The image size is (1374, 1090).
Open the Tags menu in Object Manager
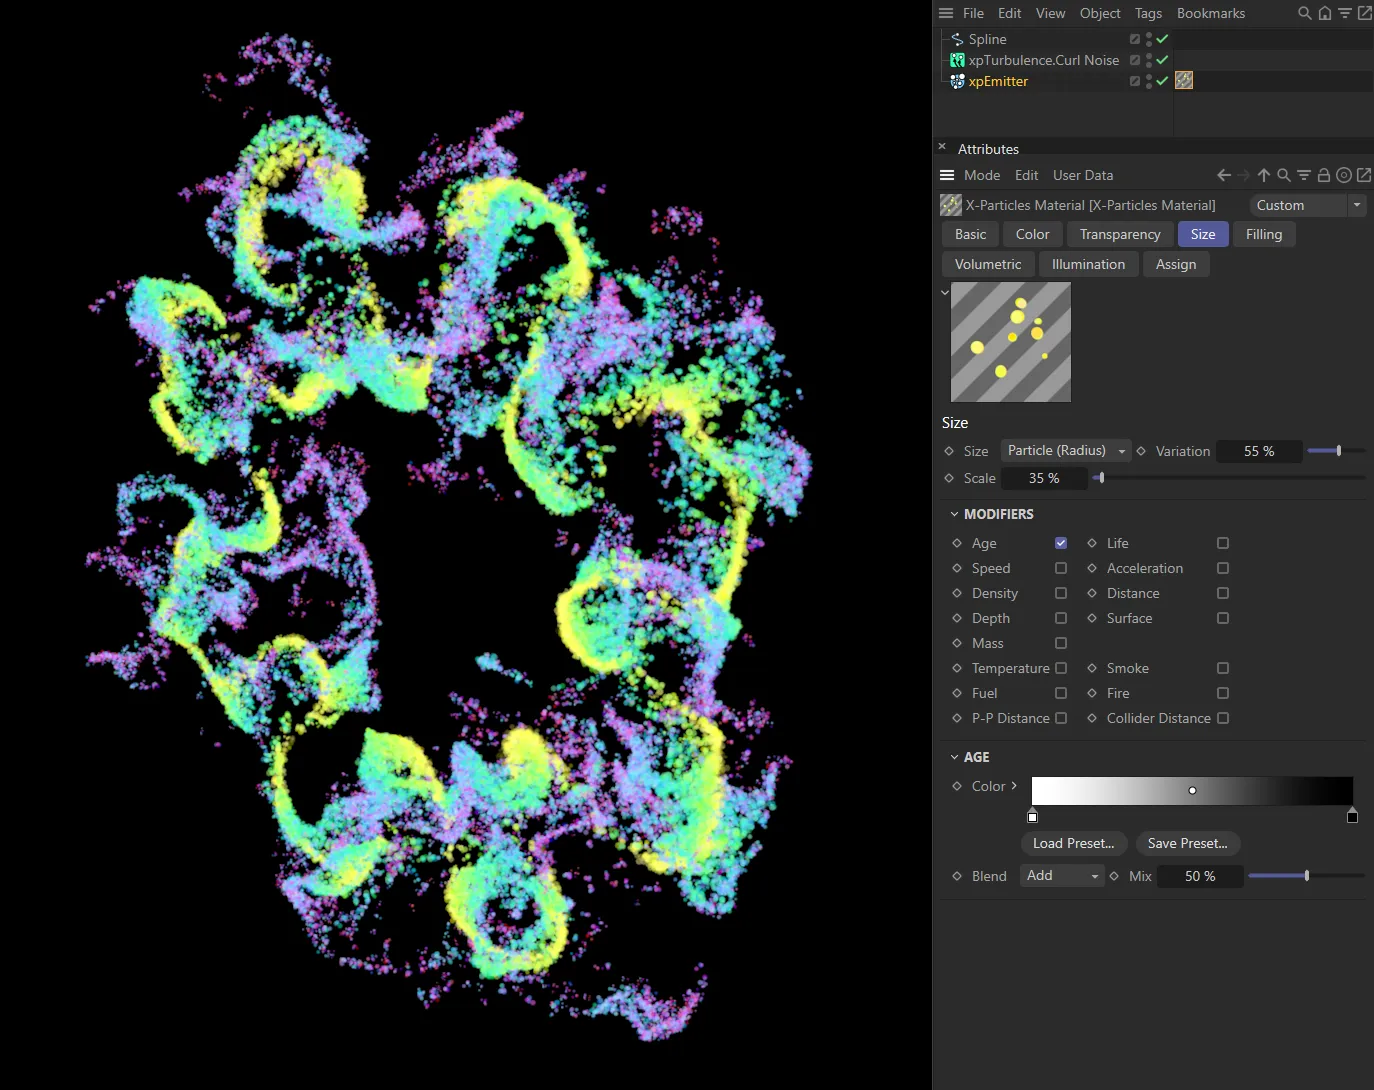coord(1148,13)
